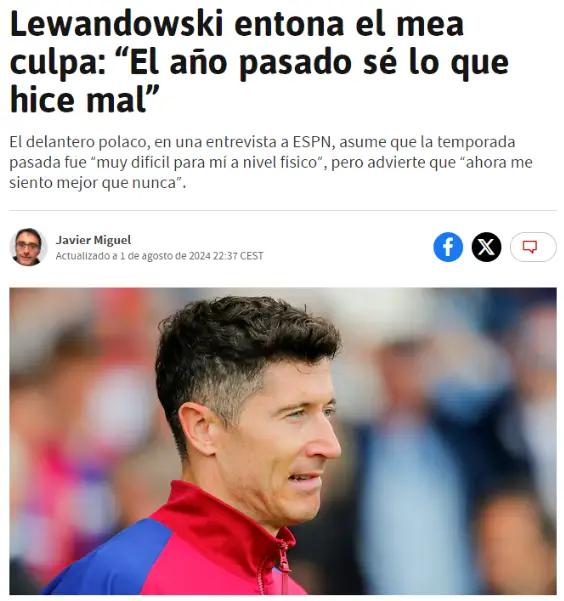Click the main article photo

(283, 441)
